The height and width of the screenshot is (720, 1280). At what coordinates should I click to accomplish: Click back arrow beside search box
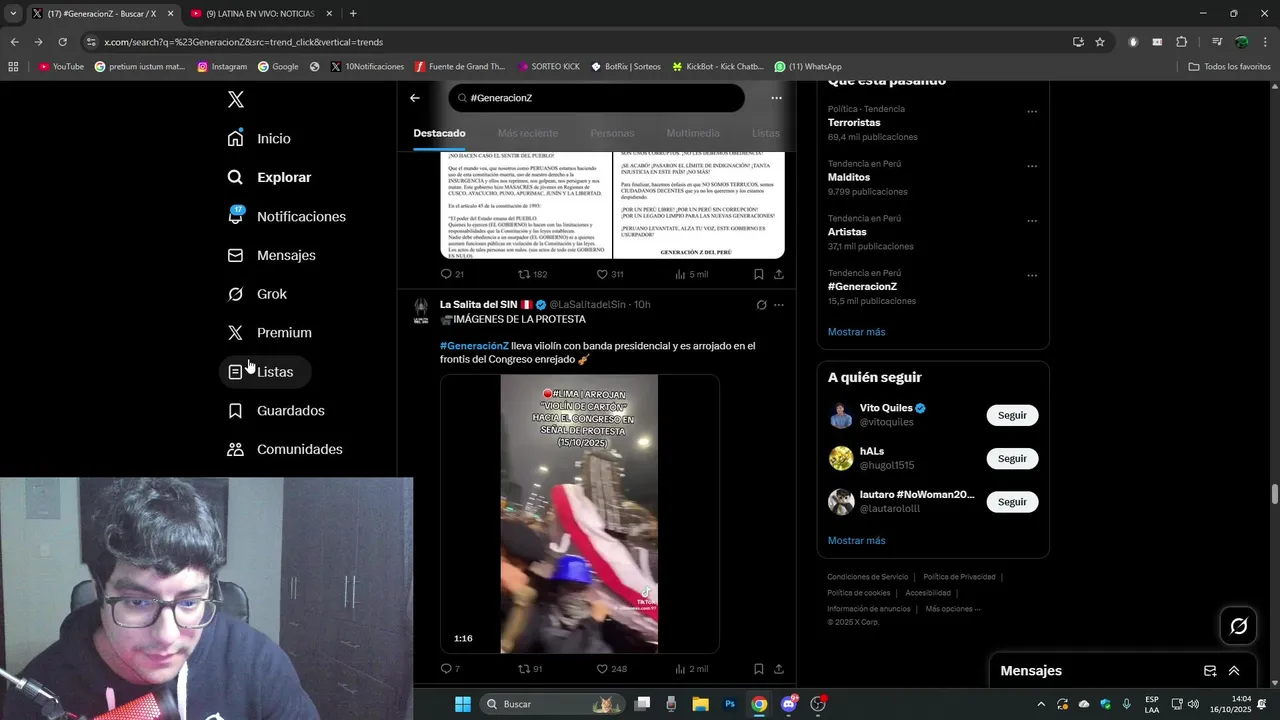pos(415,98)
